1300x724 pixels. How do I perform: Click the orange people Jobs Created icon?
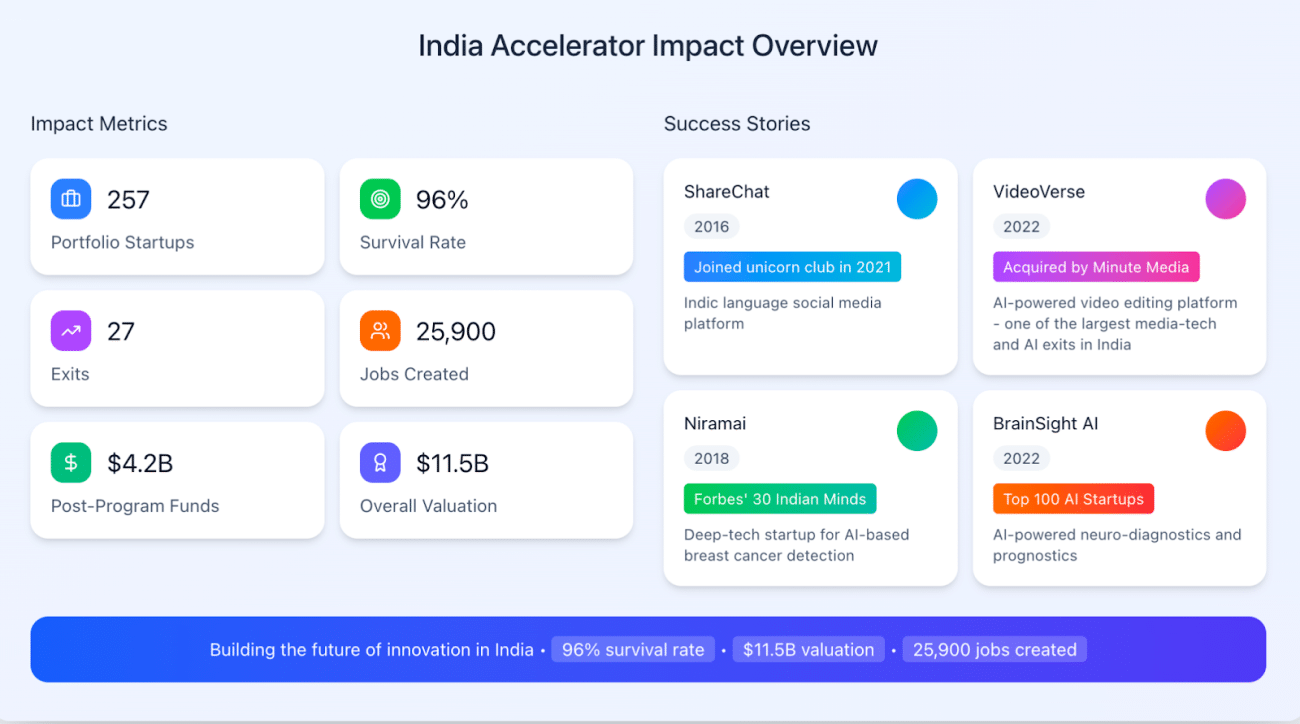(x=380, y=331)
